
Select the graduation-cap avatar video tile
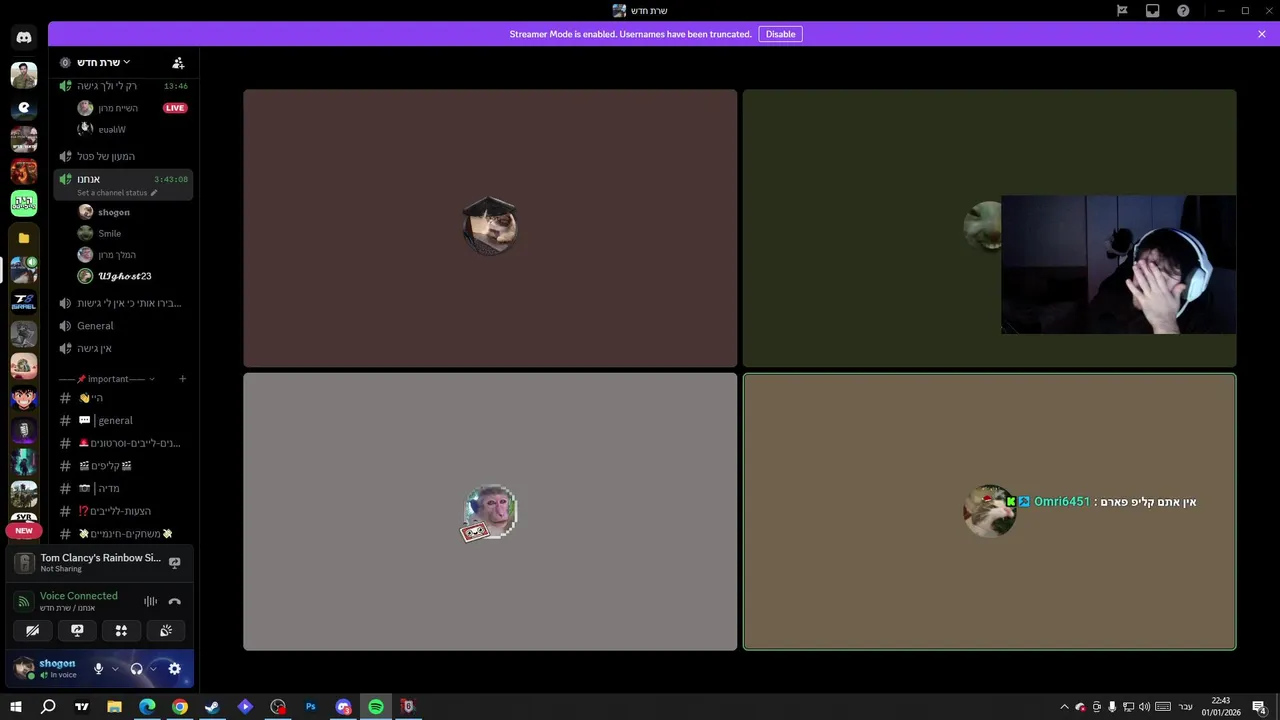coord(490,228)
